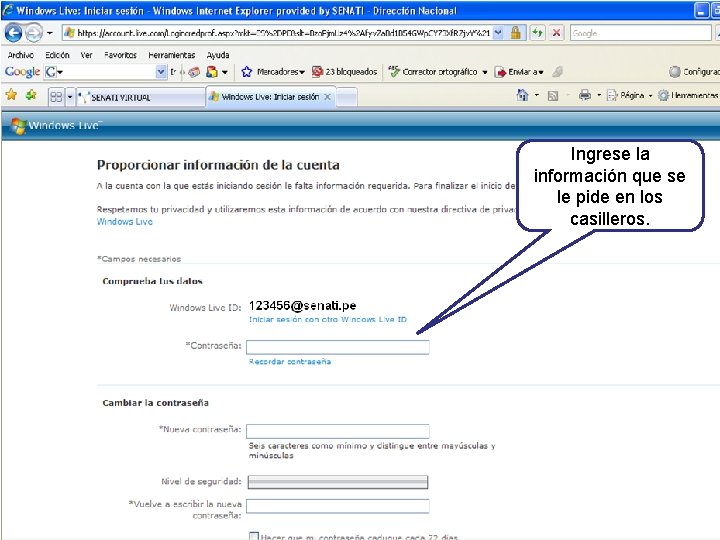Click the Recordar contraseña link
This screenshot has height=540, width=720.
click(290, 361)
